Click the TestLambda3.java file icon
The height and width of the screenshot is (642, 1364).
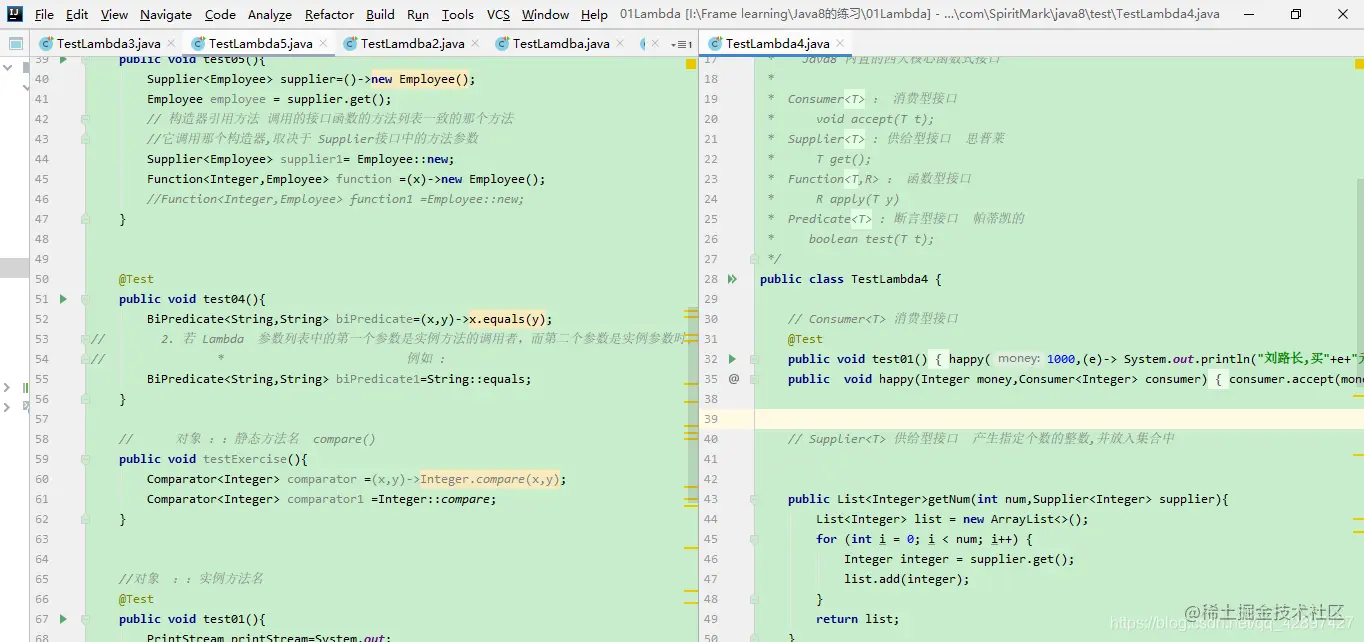click(x=46, y=44)
